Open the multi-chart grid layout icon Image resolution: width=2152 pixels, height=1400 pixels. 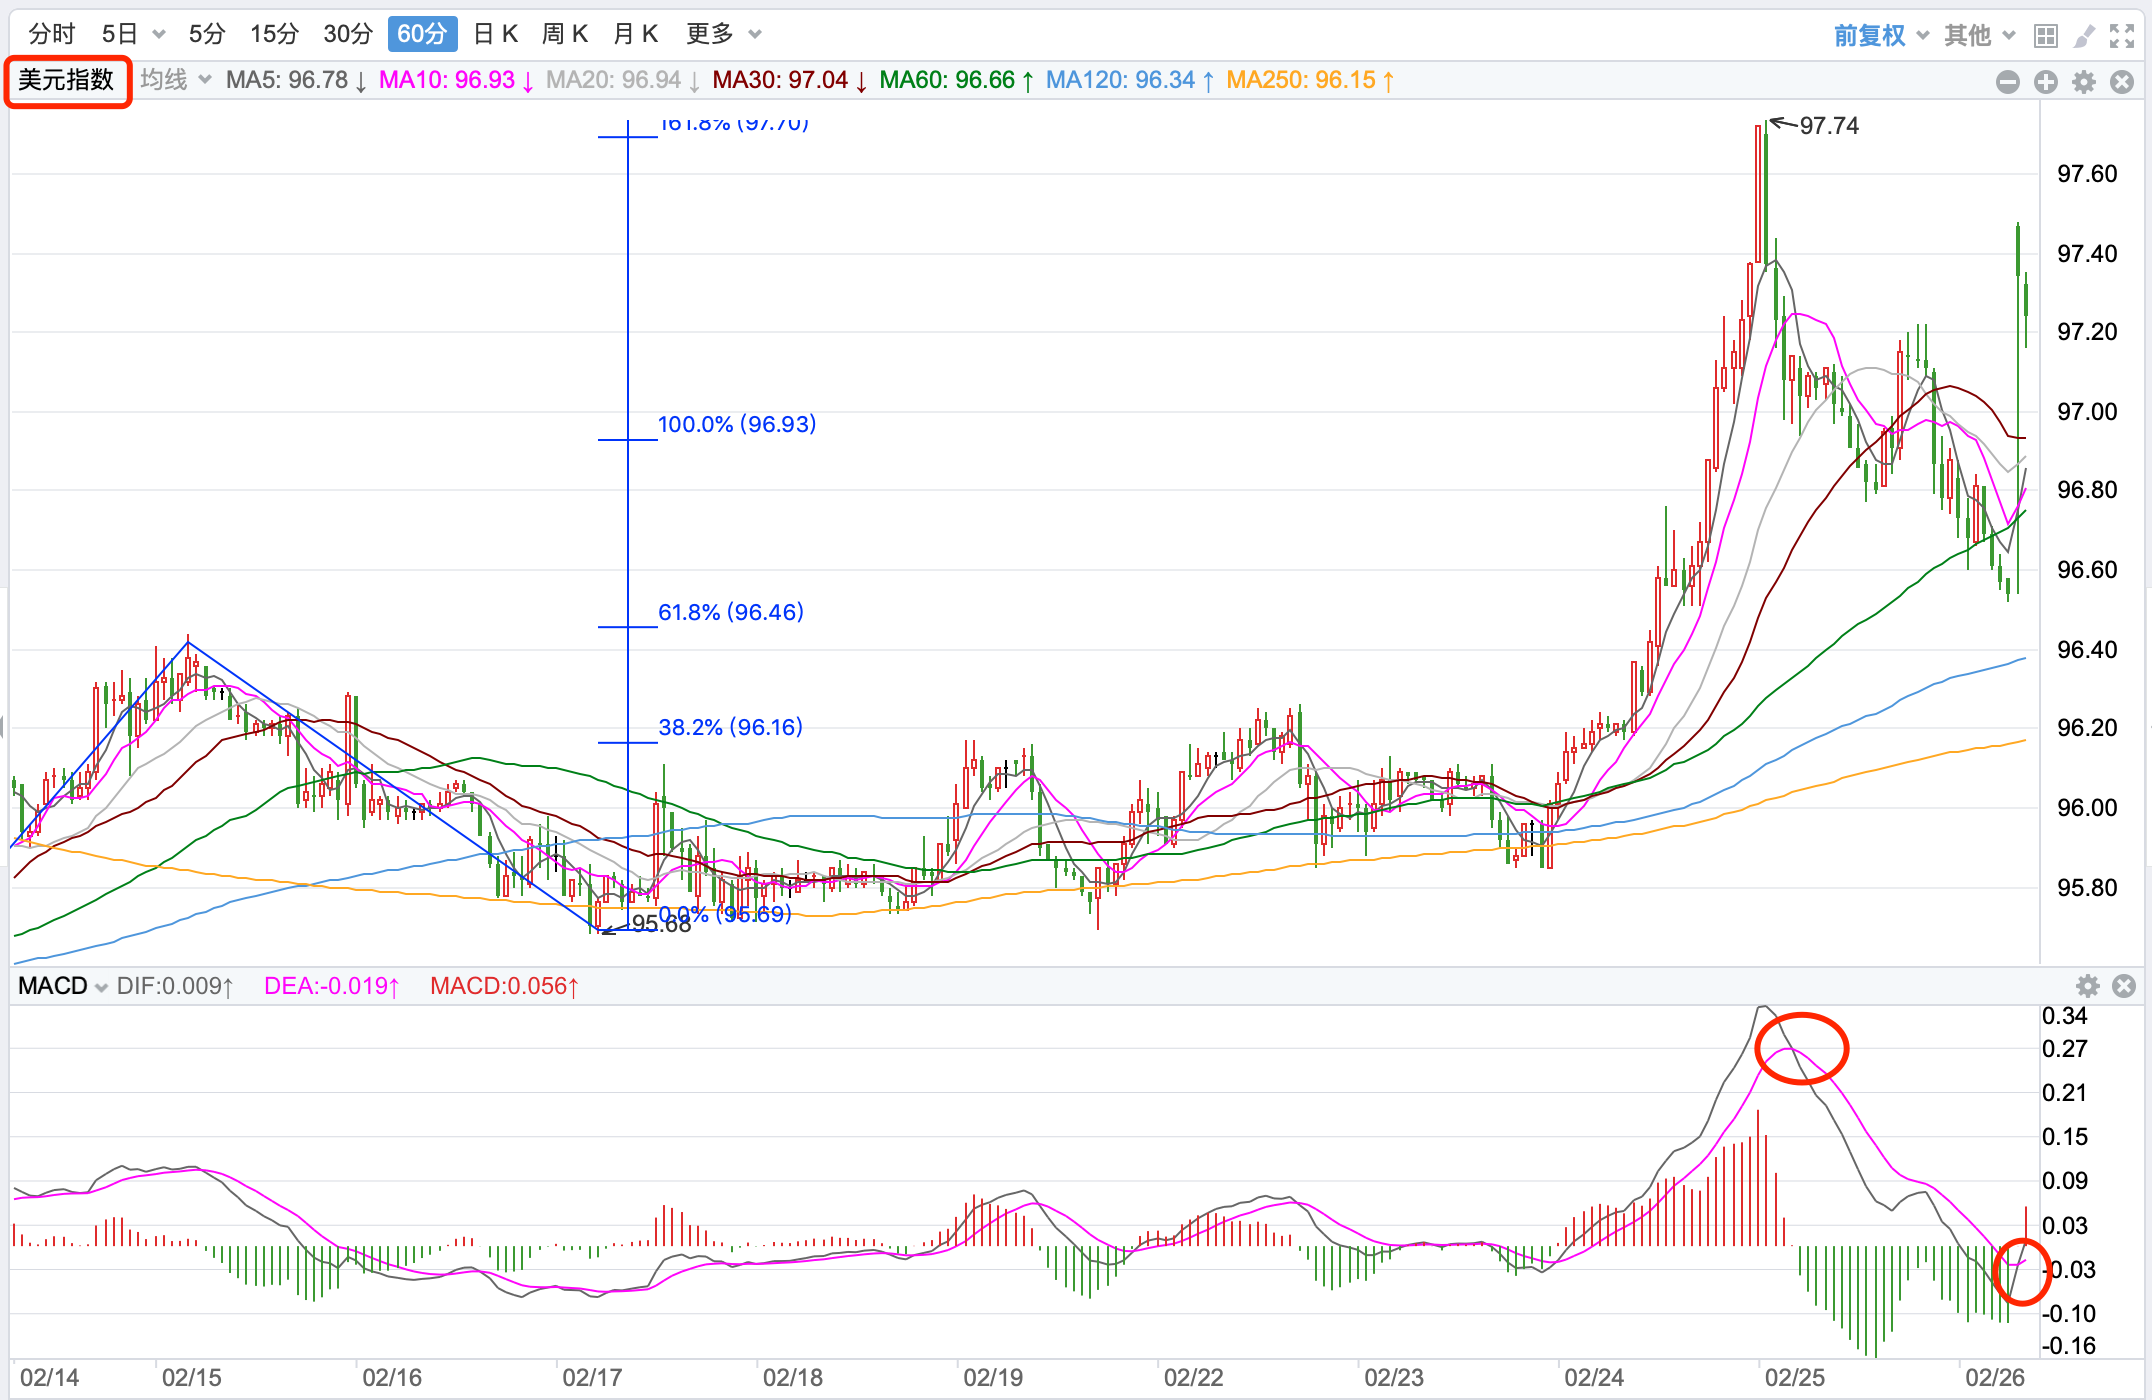pos(2046,36)
